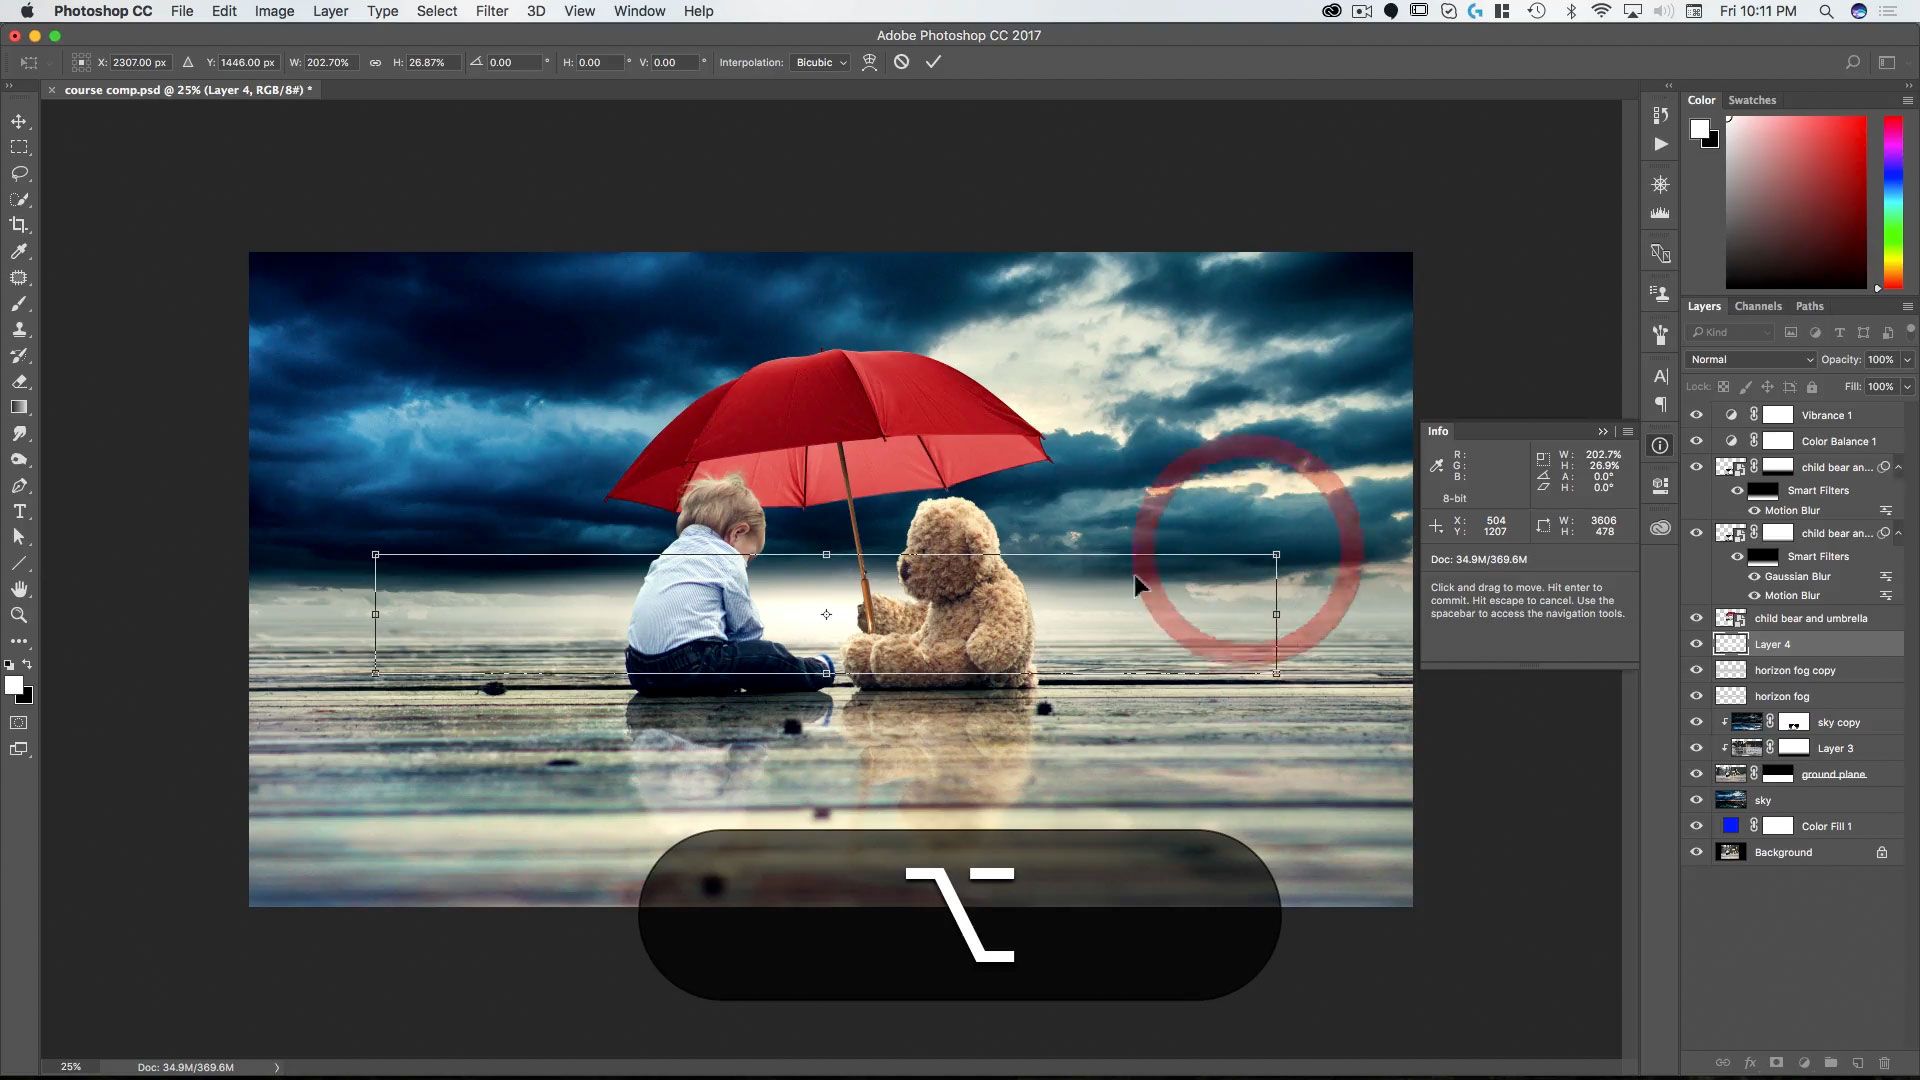The height and width of the screenshot is (1080, 1920).
Task: Open the Normal blend mode dropdown
Action: (1750, 359)
